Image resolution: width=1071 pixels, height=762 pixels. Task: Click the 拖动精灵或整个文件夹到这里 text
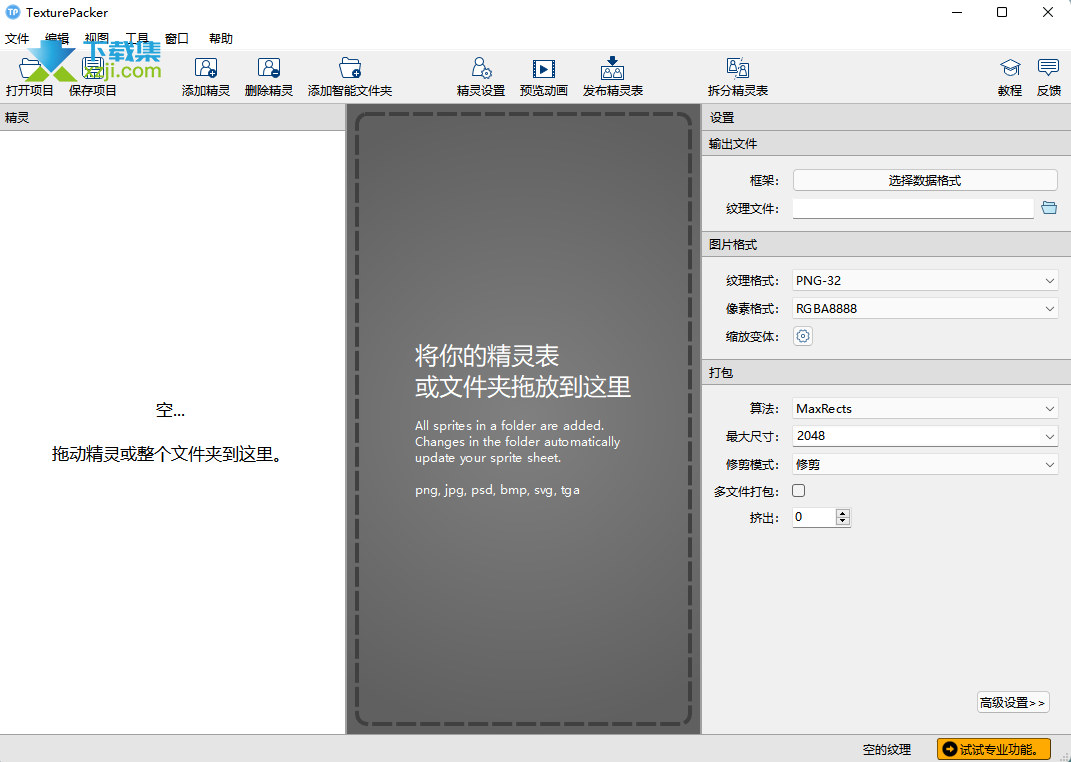(167, 454)
